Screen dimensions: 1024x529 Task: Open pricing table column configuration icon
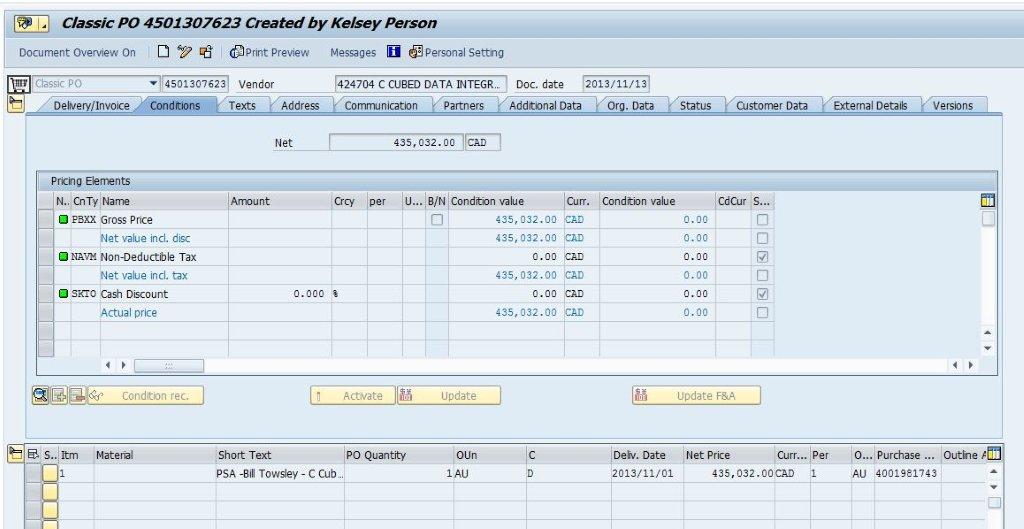tap(988, 201)
